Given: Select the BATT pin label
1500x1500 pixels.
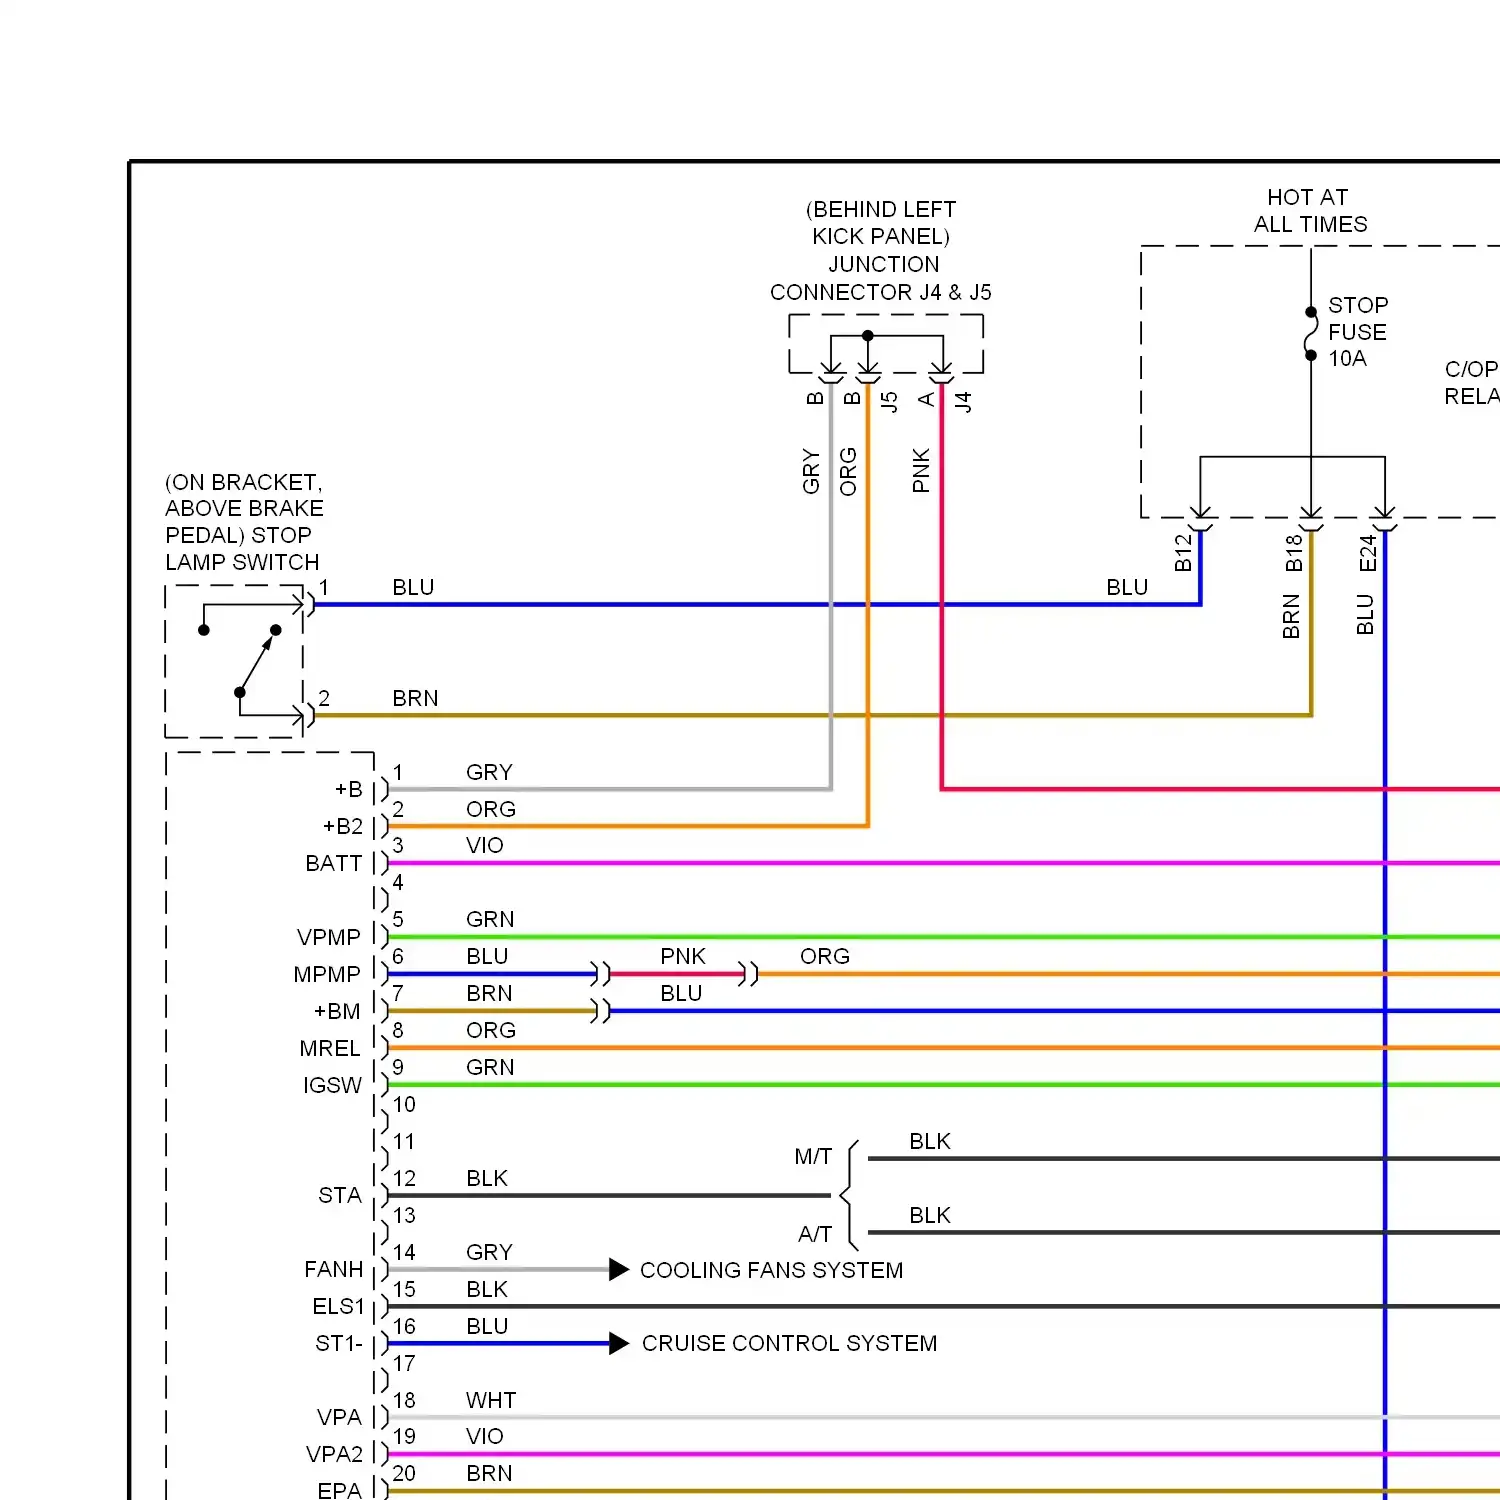Looking at the screenshot, I should 333,864.
